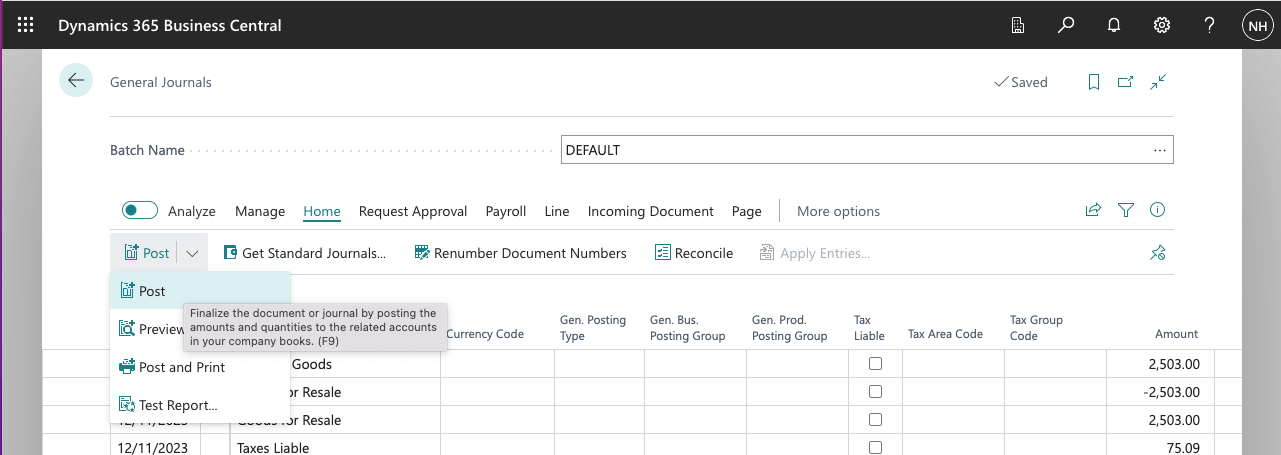The image size is (1281, 455).
Task: Open Batch Name lookup ellipsis
Action: click(1160, 150)
